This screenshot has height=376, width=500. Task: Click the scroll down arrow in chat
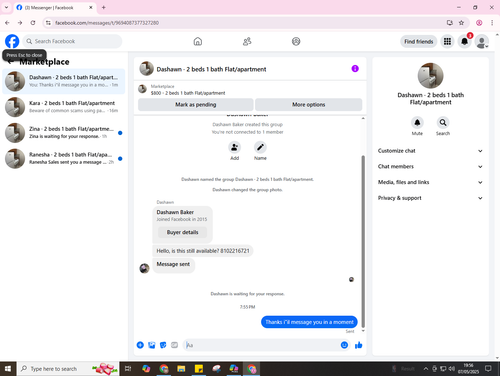click(x=363, y=331)
